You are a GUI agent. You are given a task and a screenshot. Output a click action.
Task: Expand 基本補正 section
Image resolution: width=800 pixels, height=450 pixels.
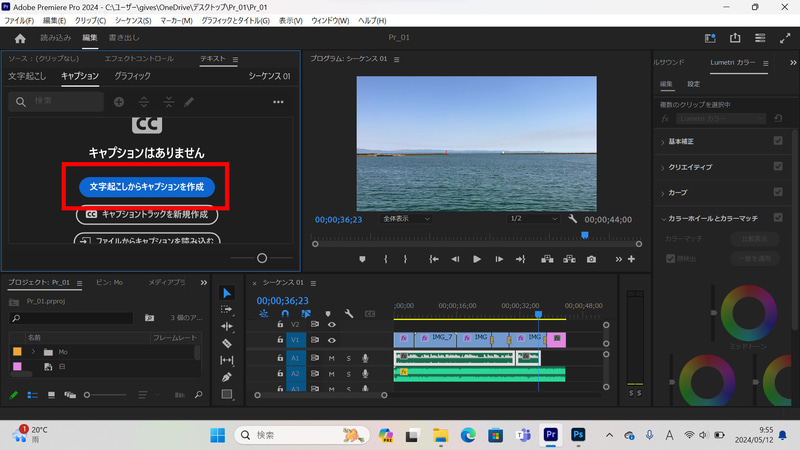pos(663,142)
